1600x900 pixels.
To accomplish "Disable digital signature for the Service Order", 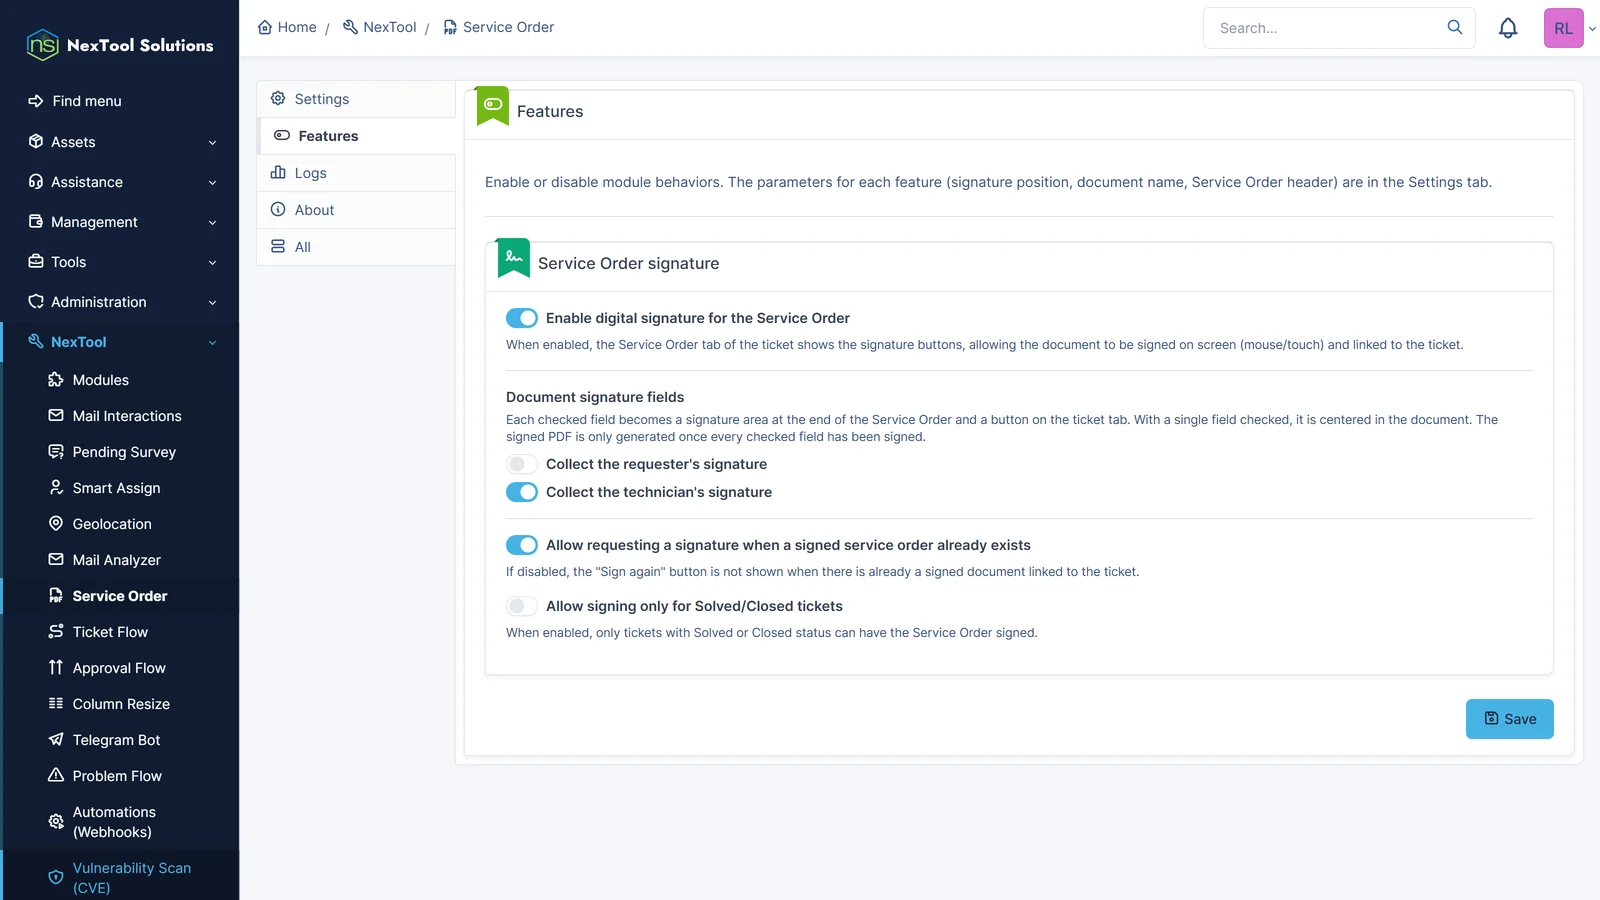I will 522,318.
